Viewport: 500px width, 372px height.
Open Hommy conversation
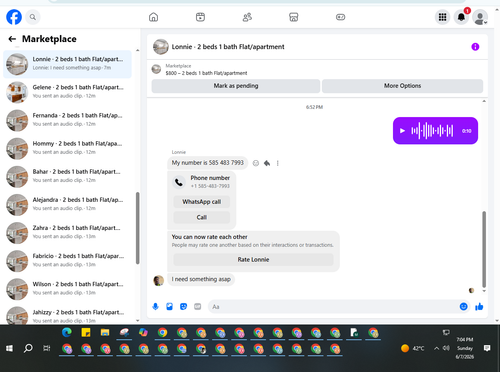[67, 148]
